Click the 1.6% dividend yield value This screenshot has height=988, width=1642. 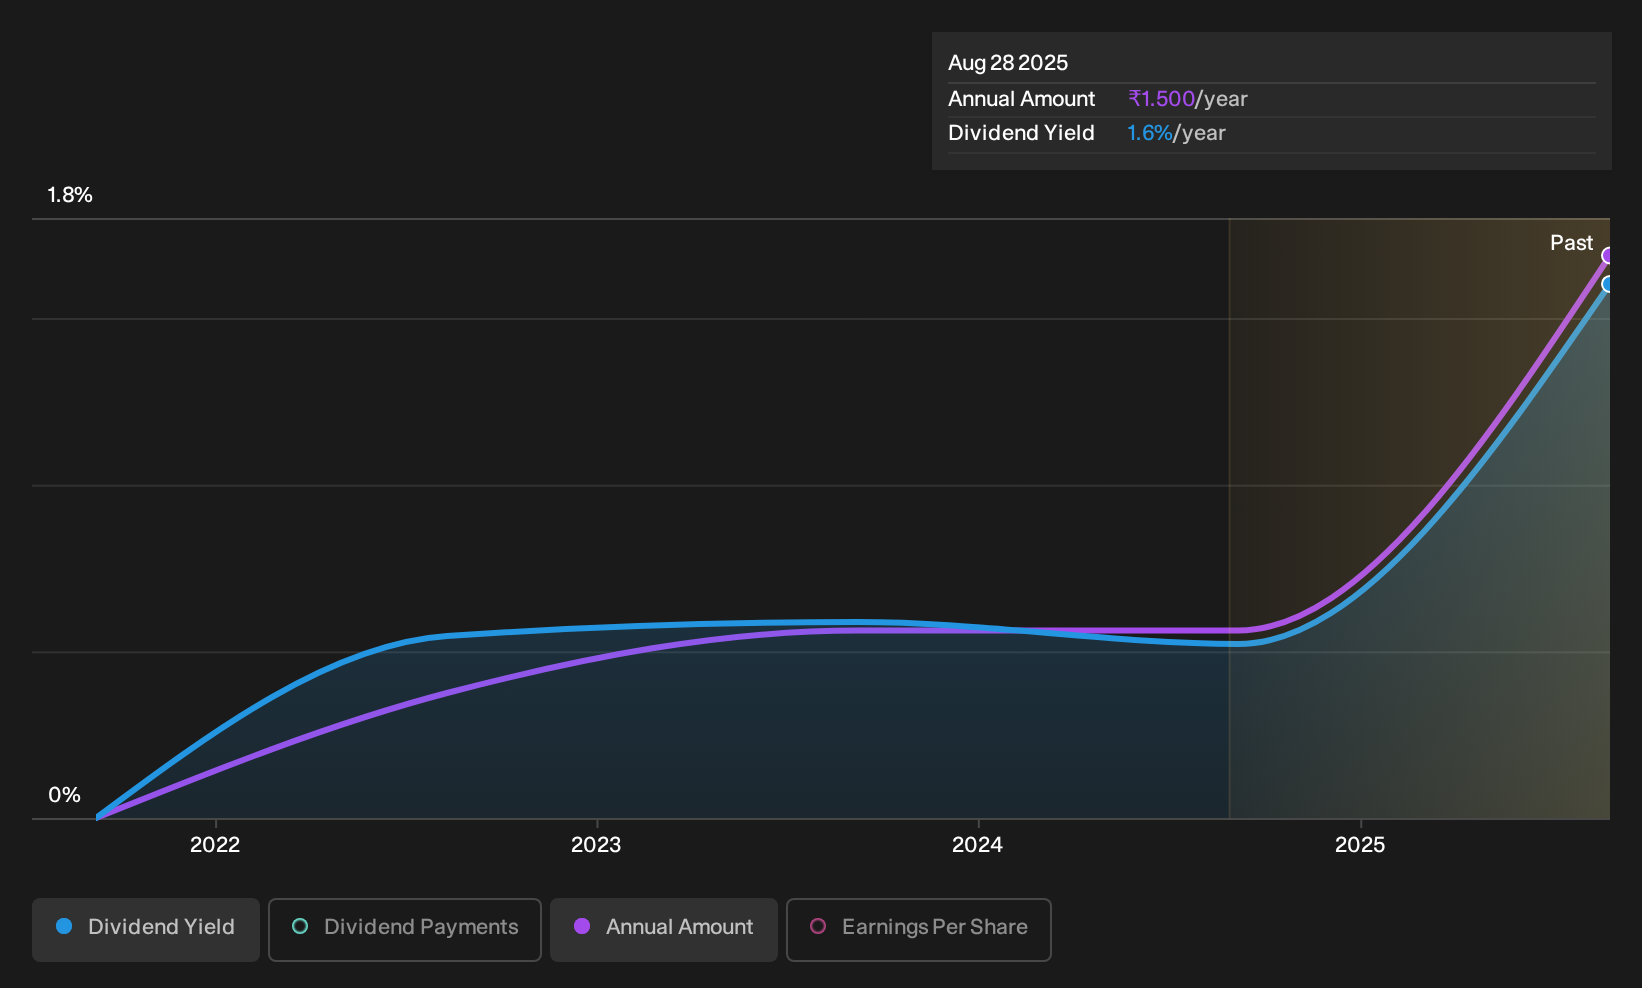point(1149,133)
